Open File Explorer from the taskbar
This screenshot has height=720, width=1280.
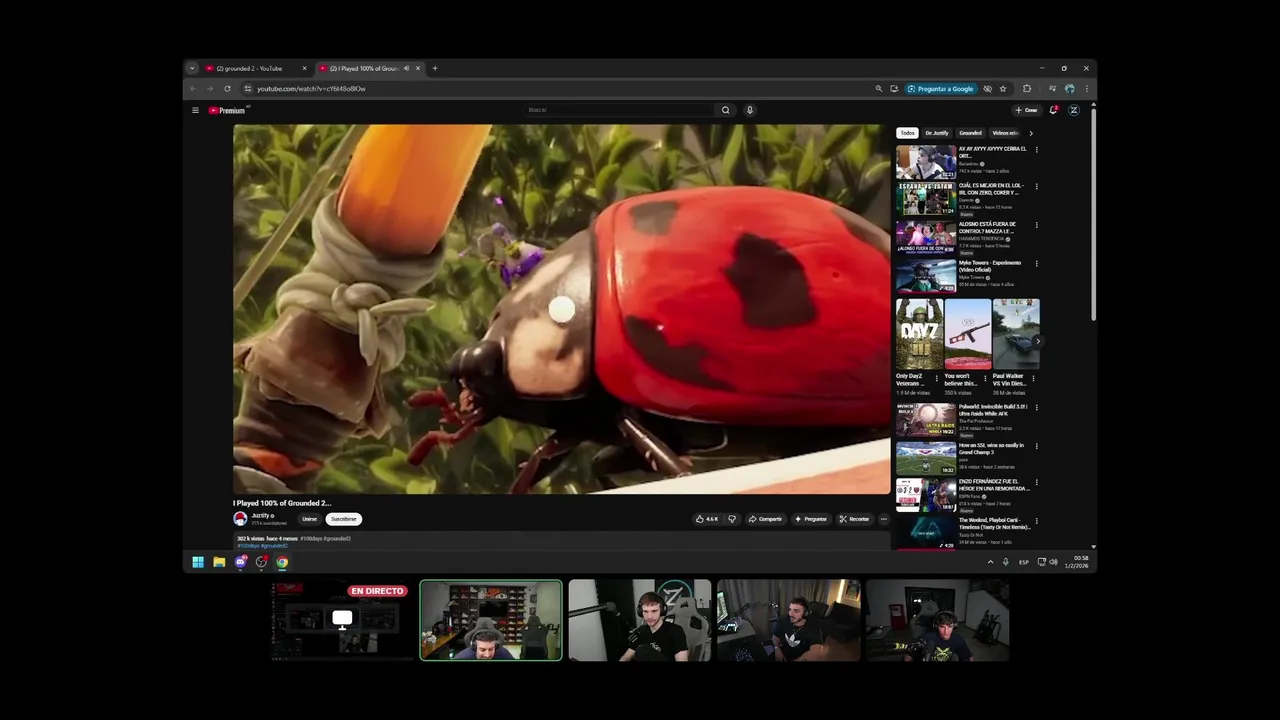point(219,562)
